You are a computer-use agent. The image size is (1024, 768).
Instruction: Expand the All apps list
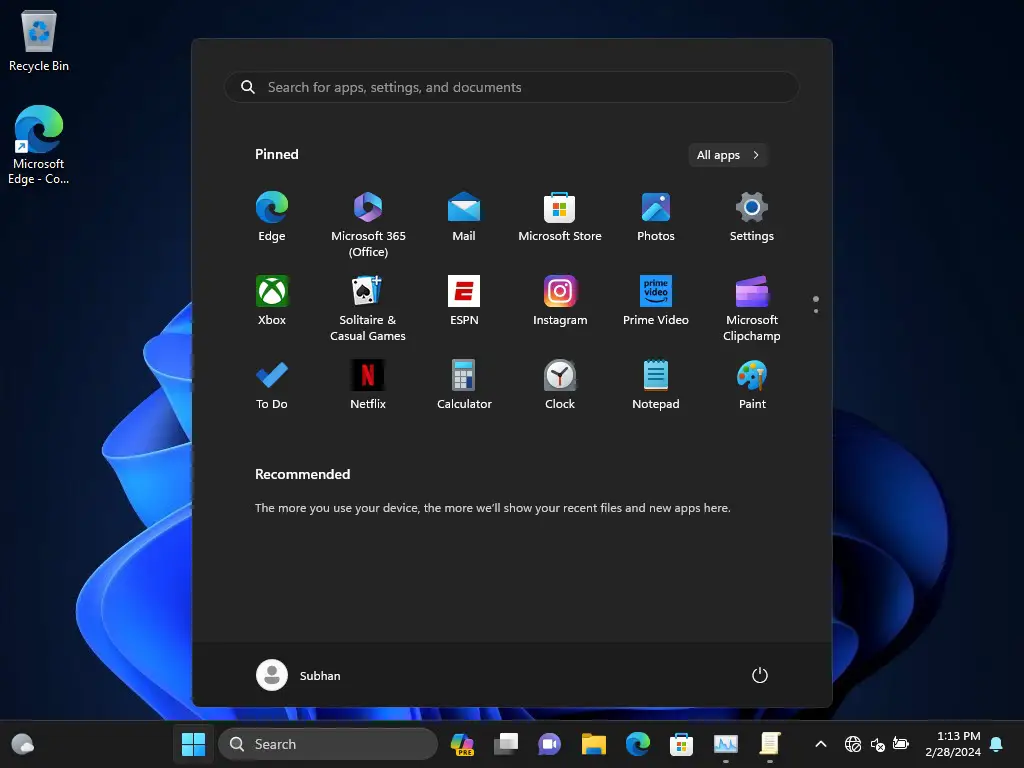[728, 155]
